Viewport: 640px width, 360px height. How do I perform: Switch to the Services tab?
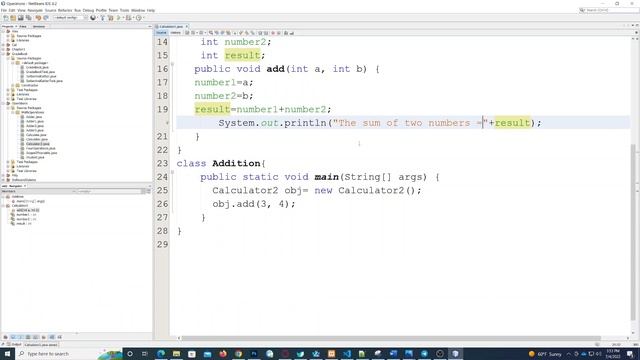39,27
